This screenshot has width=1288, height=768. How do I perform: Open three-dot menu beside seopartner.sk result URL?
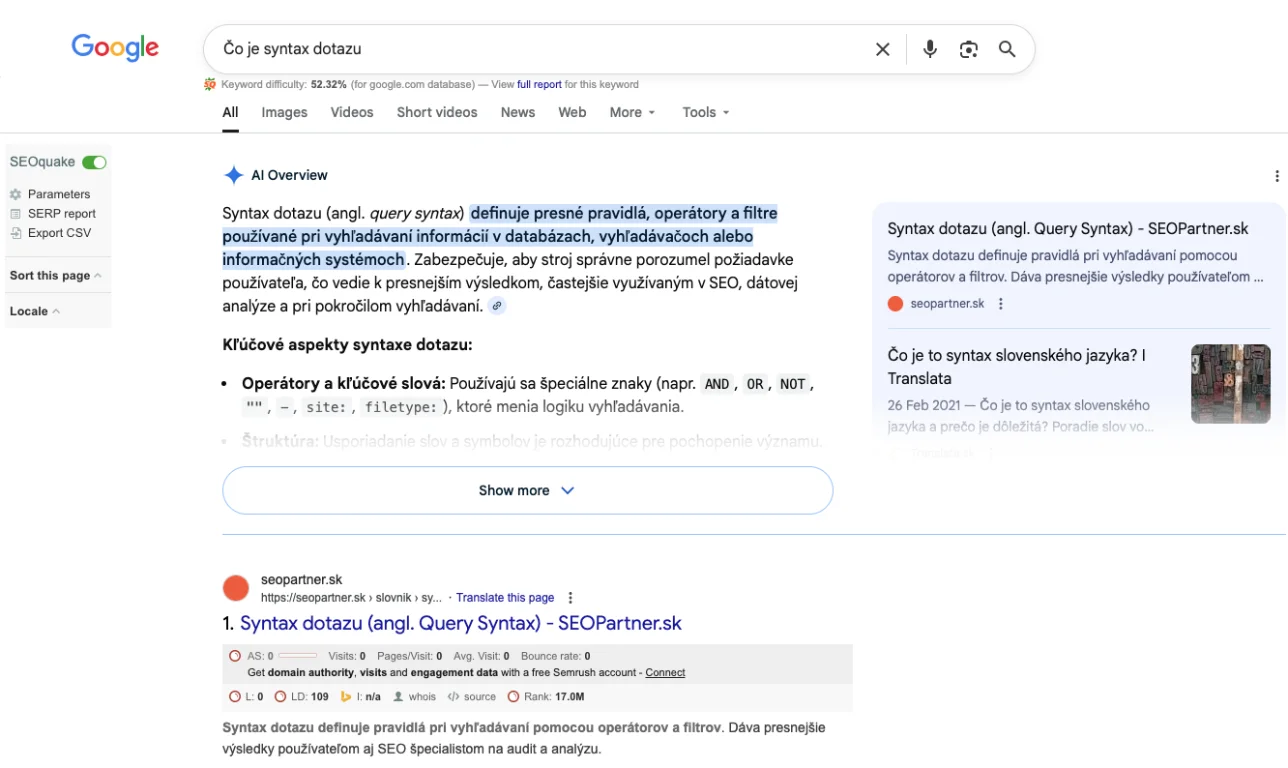click(x=571, y=598)
